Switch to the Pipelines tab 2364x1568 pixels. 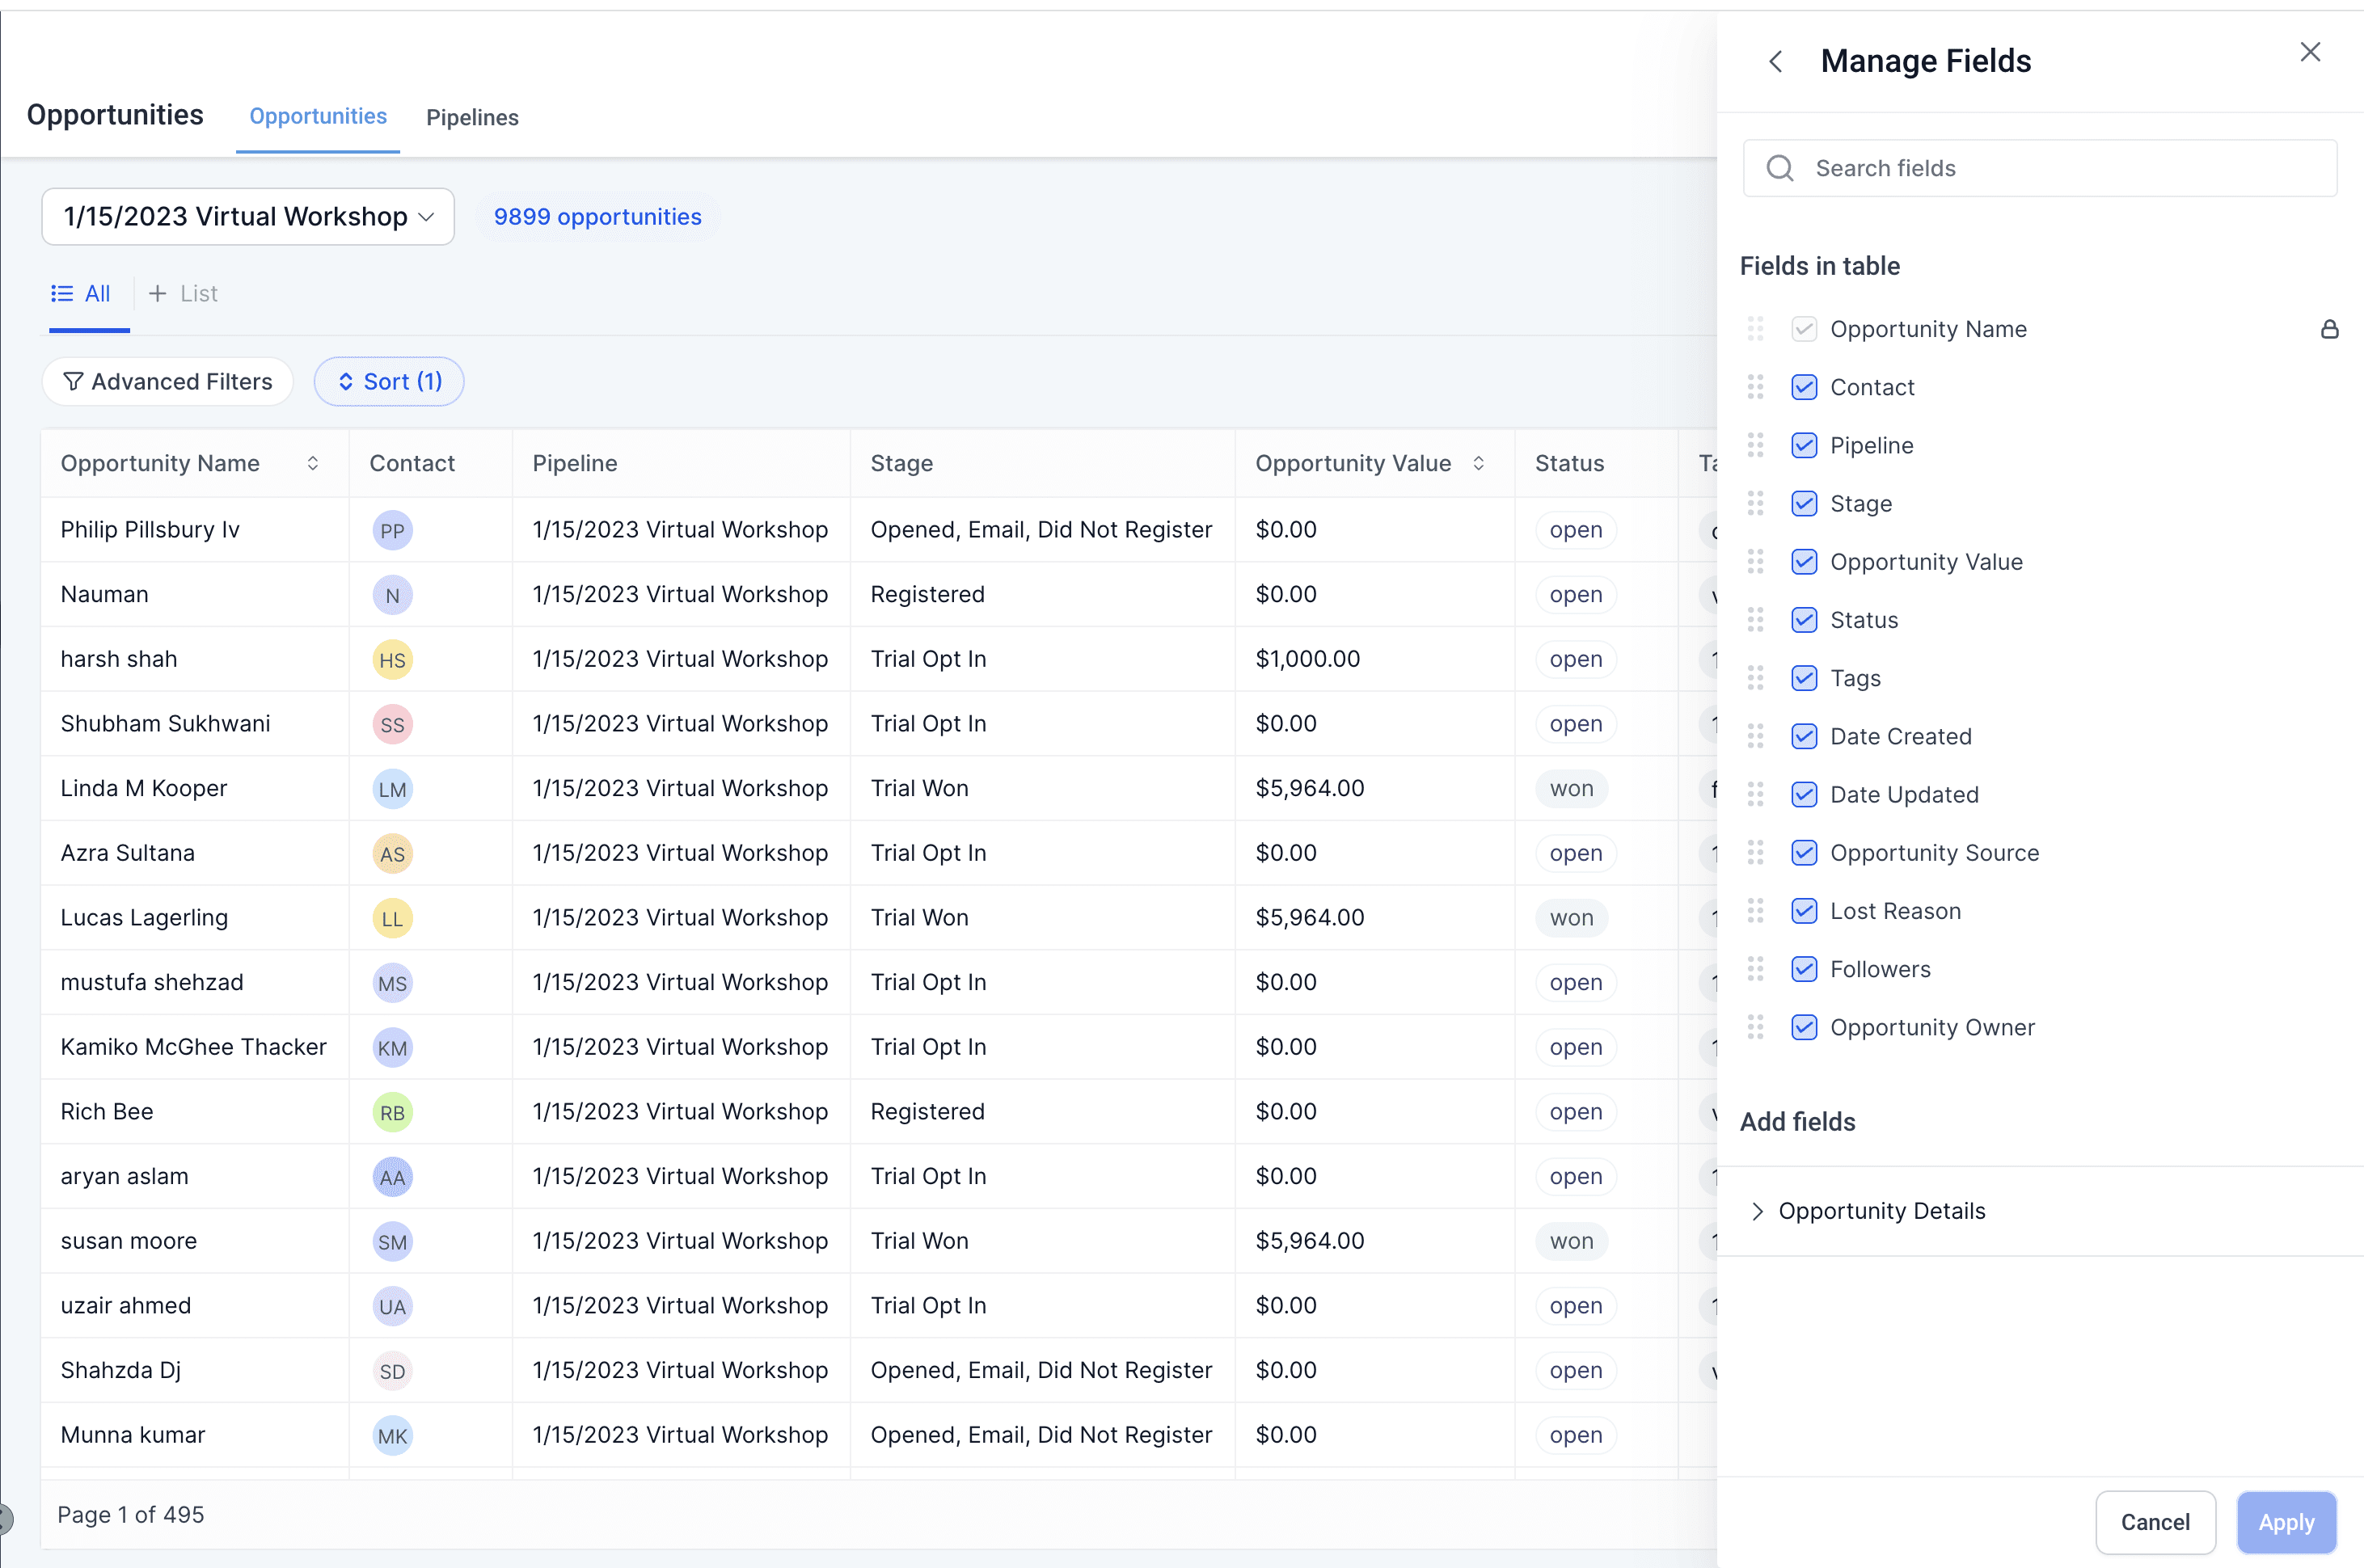[472, 117]
